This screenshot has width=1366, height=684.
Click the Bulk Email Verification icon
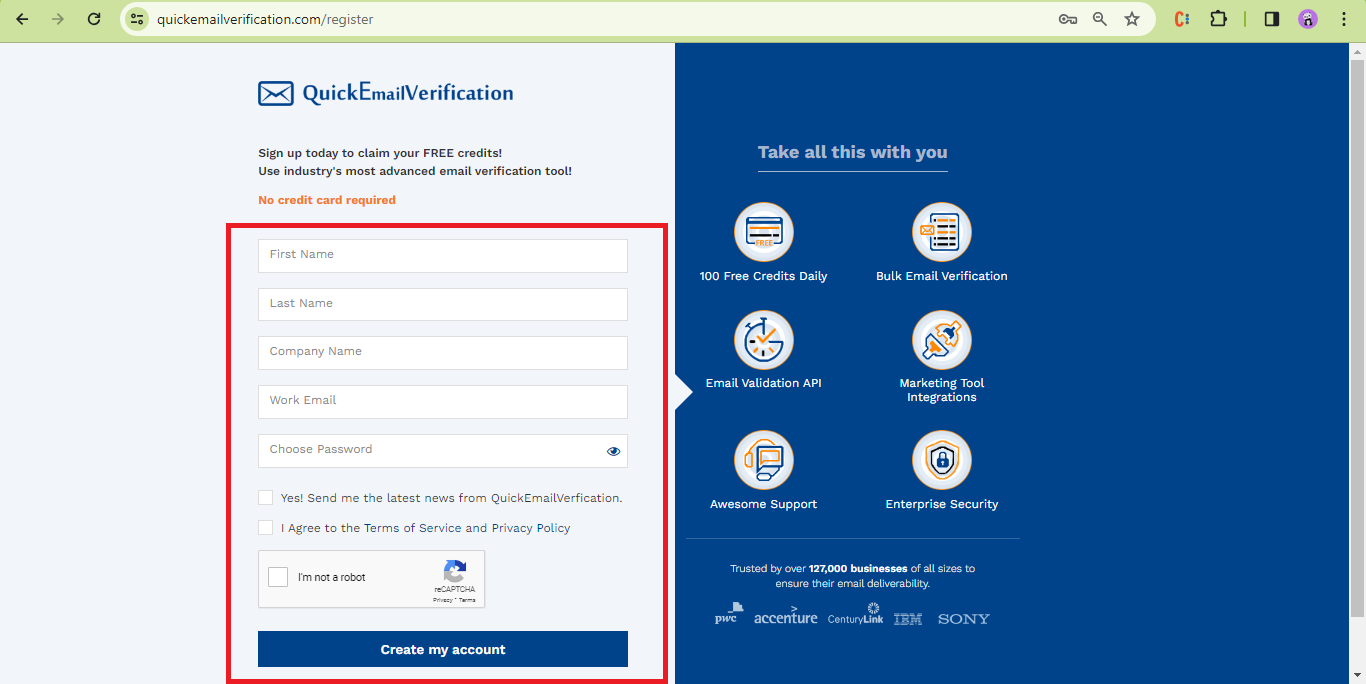click(942, 232)
